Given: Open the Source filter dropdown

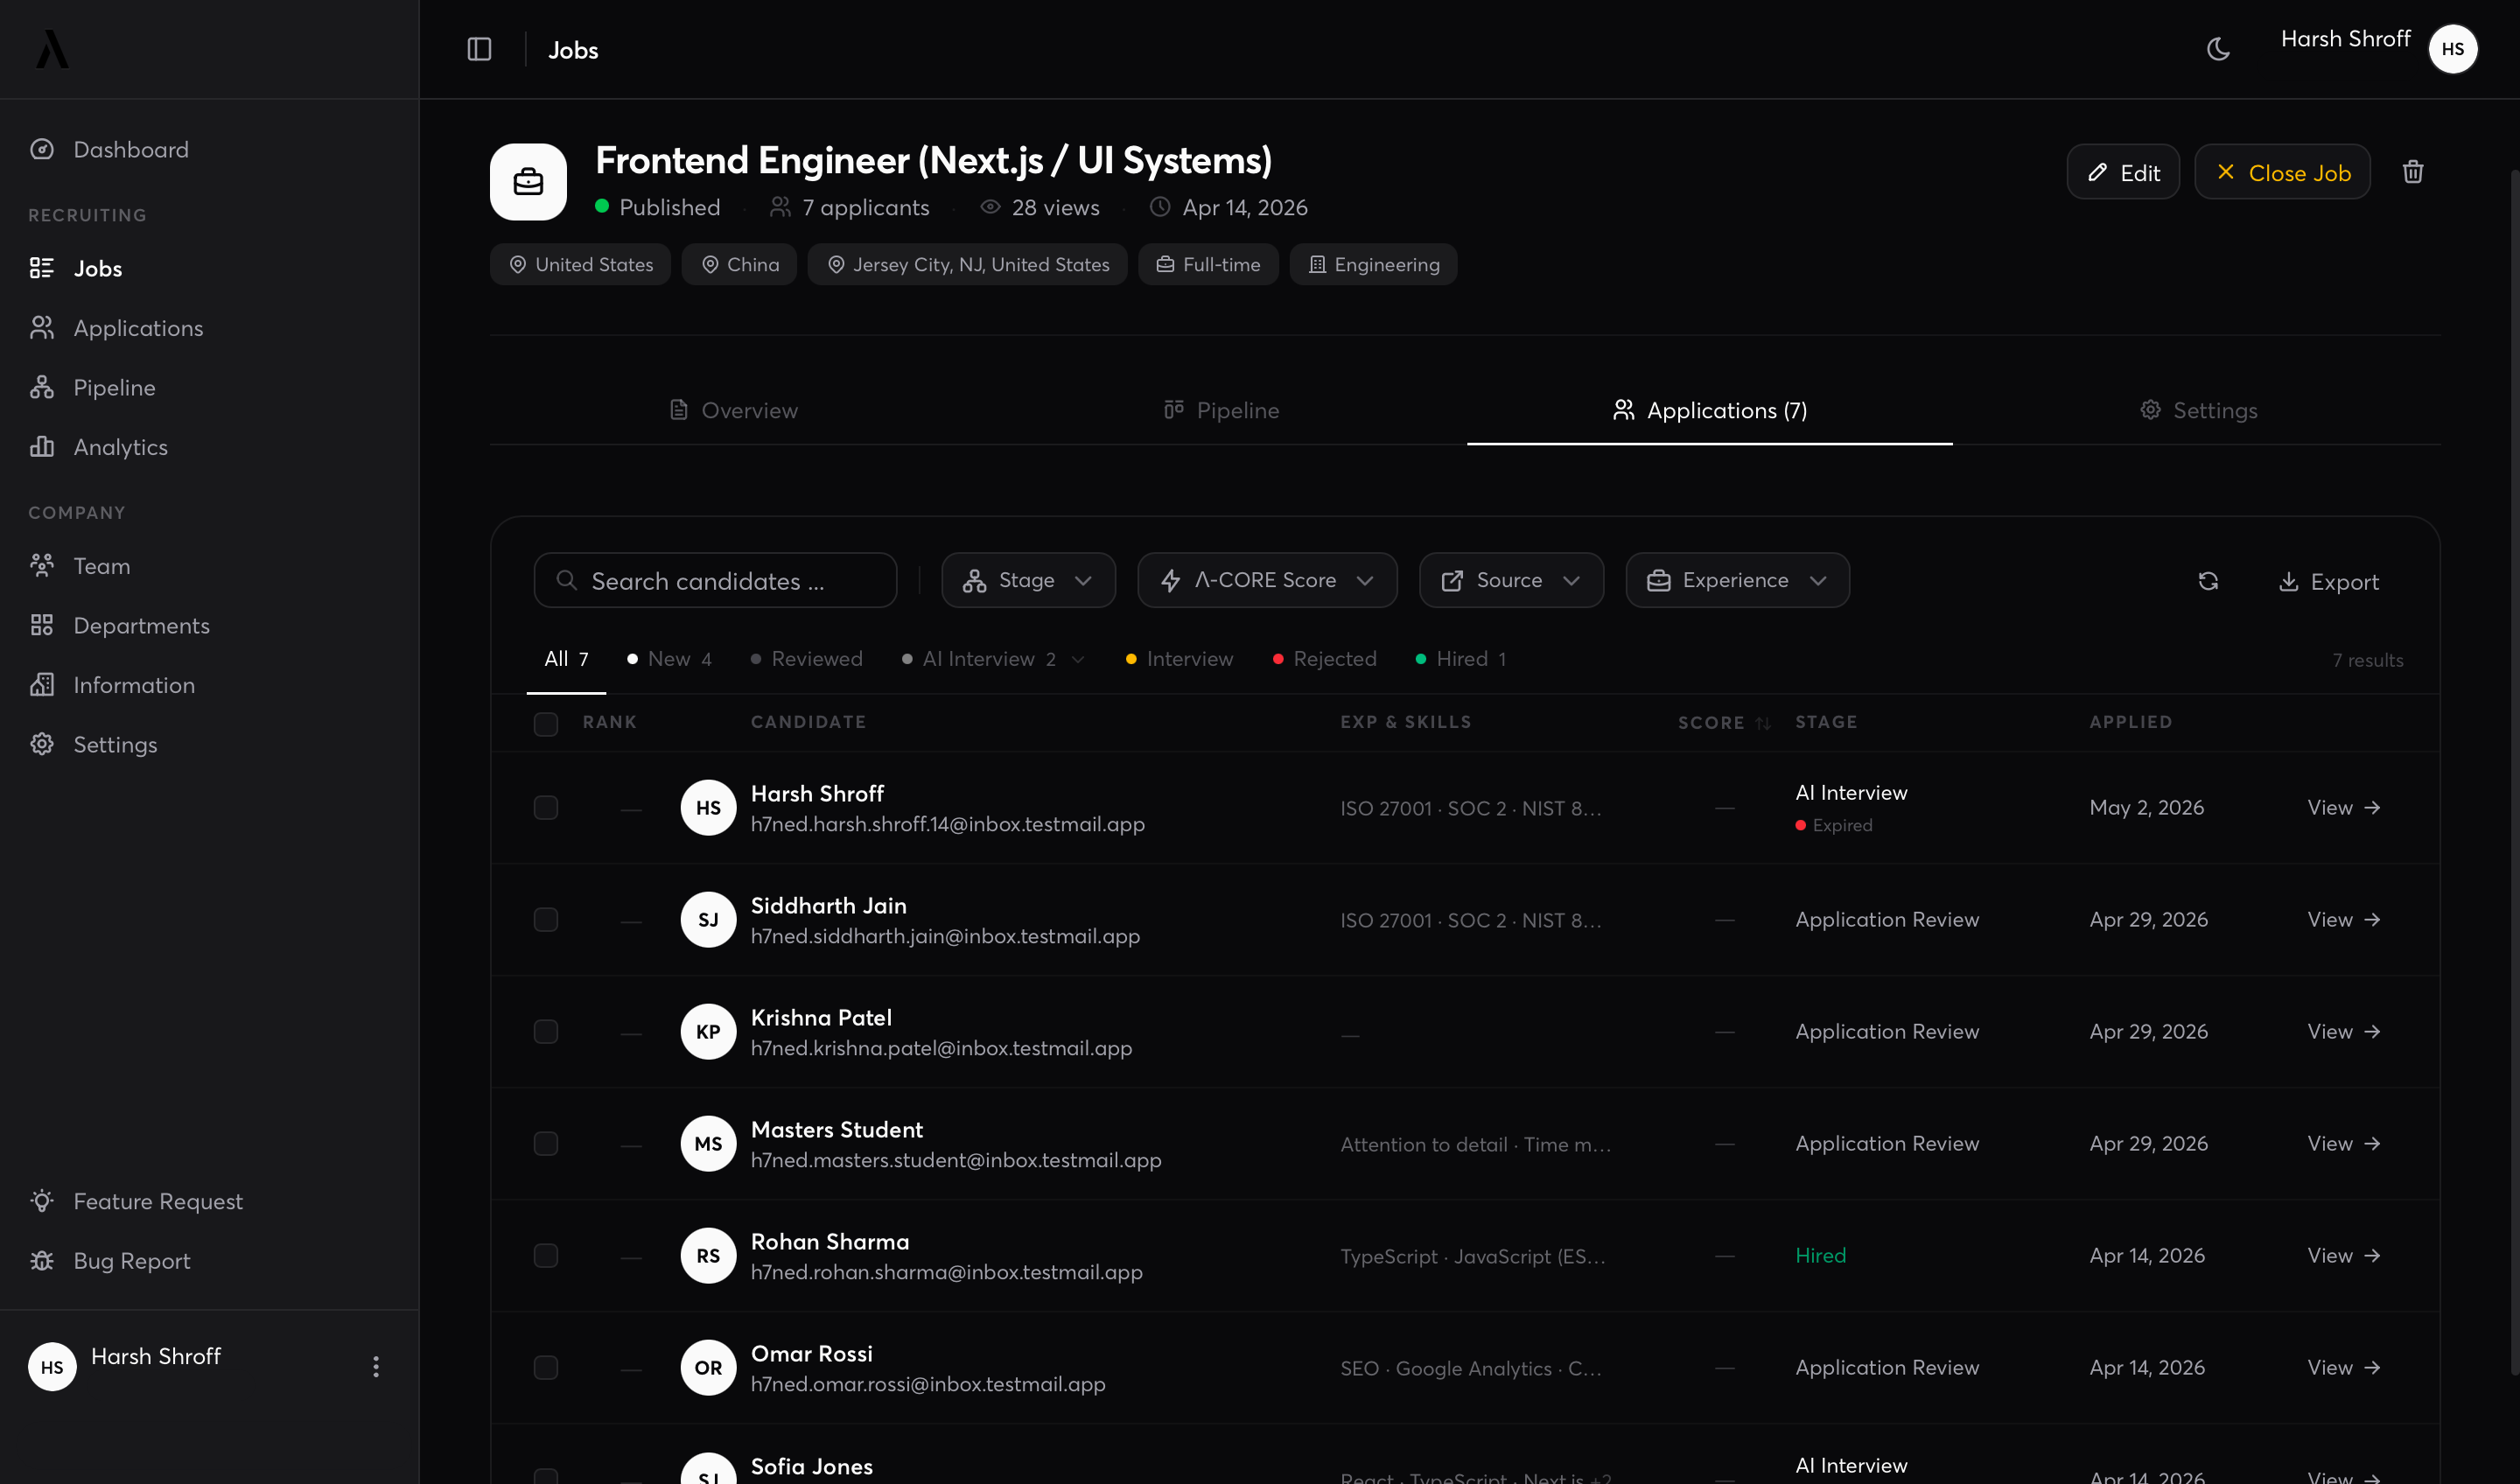Looking at the screenshot, I should 1511,580.
